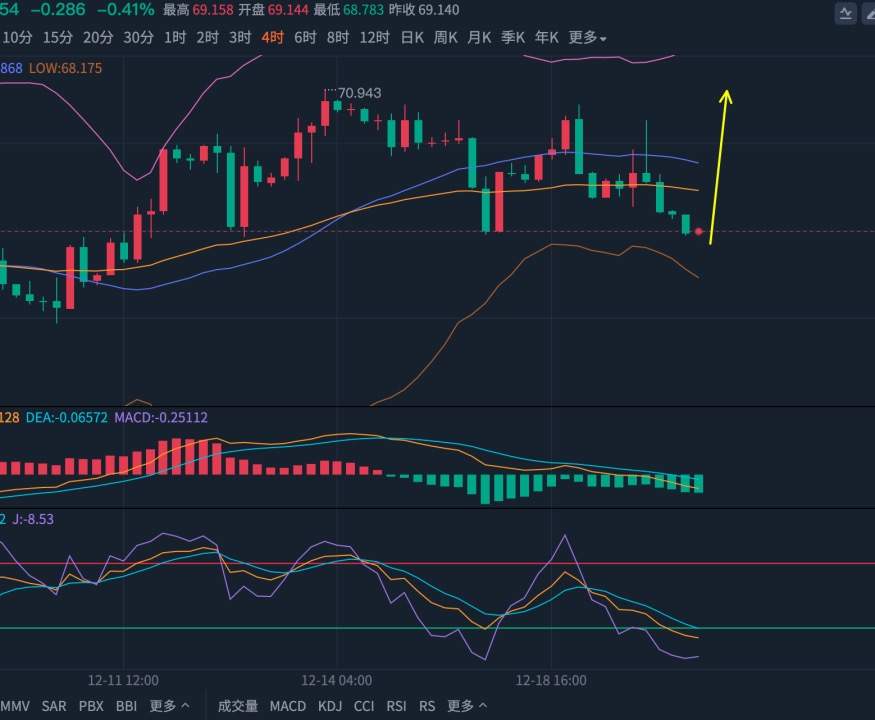The image size is (875, 720).
Task: Open the 周K weekly chart
Action: (x=446, y=38)
